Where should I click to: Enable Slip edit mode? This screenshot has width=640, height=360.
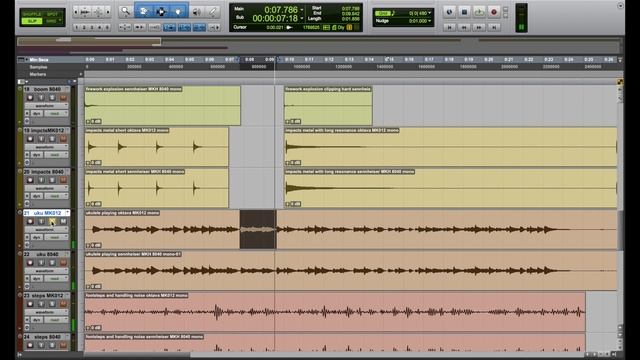(32, 21)
